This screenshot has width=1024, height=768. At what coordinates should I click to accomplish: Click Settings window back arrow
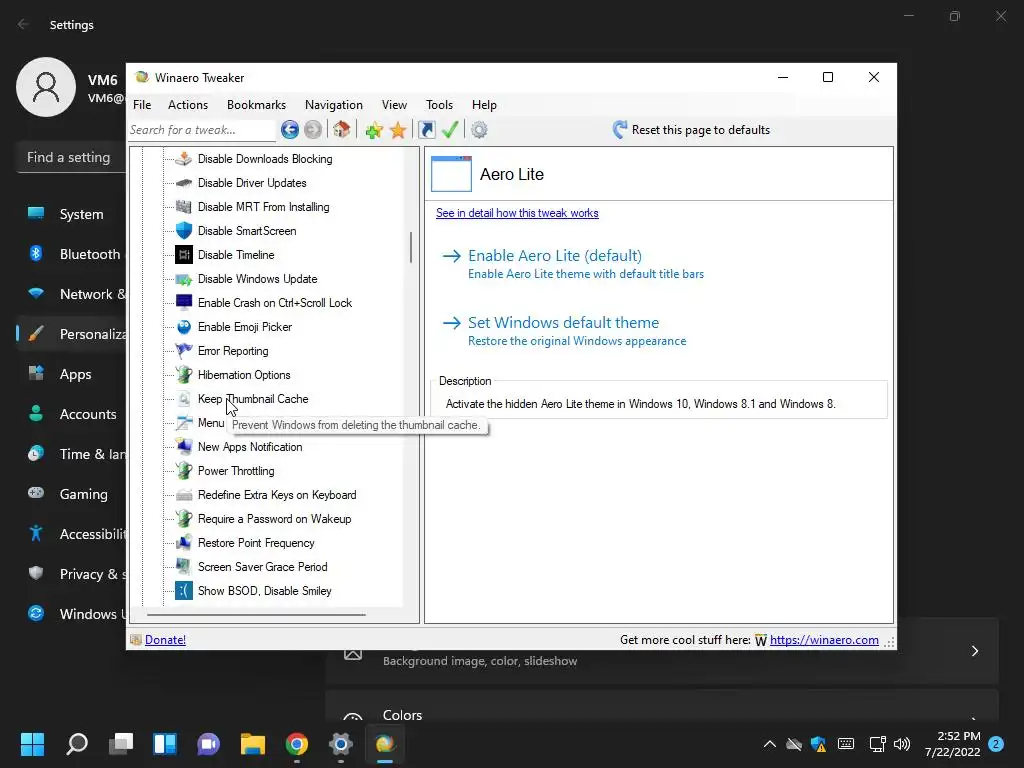[x=24, y=24]
